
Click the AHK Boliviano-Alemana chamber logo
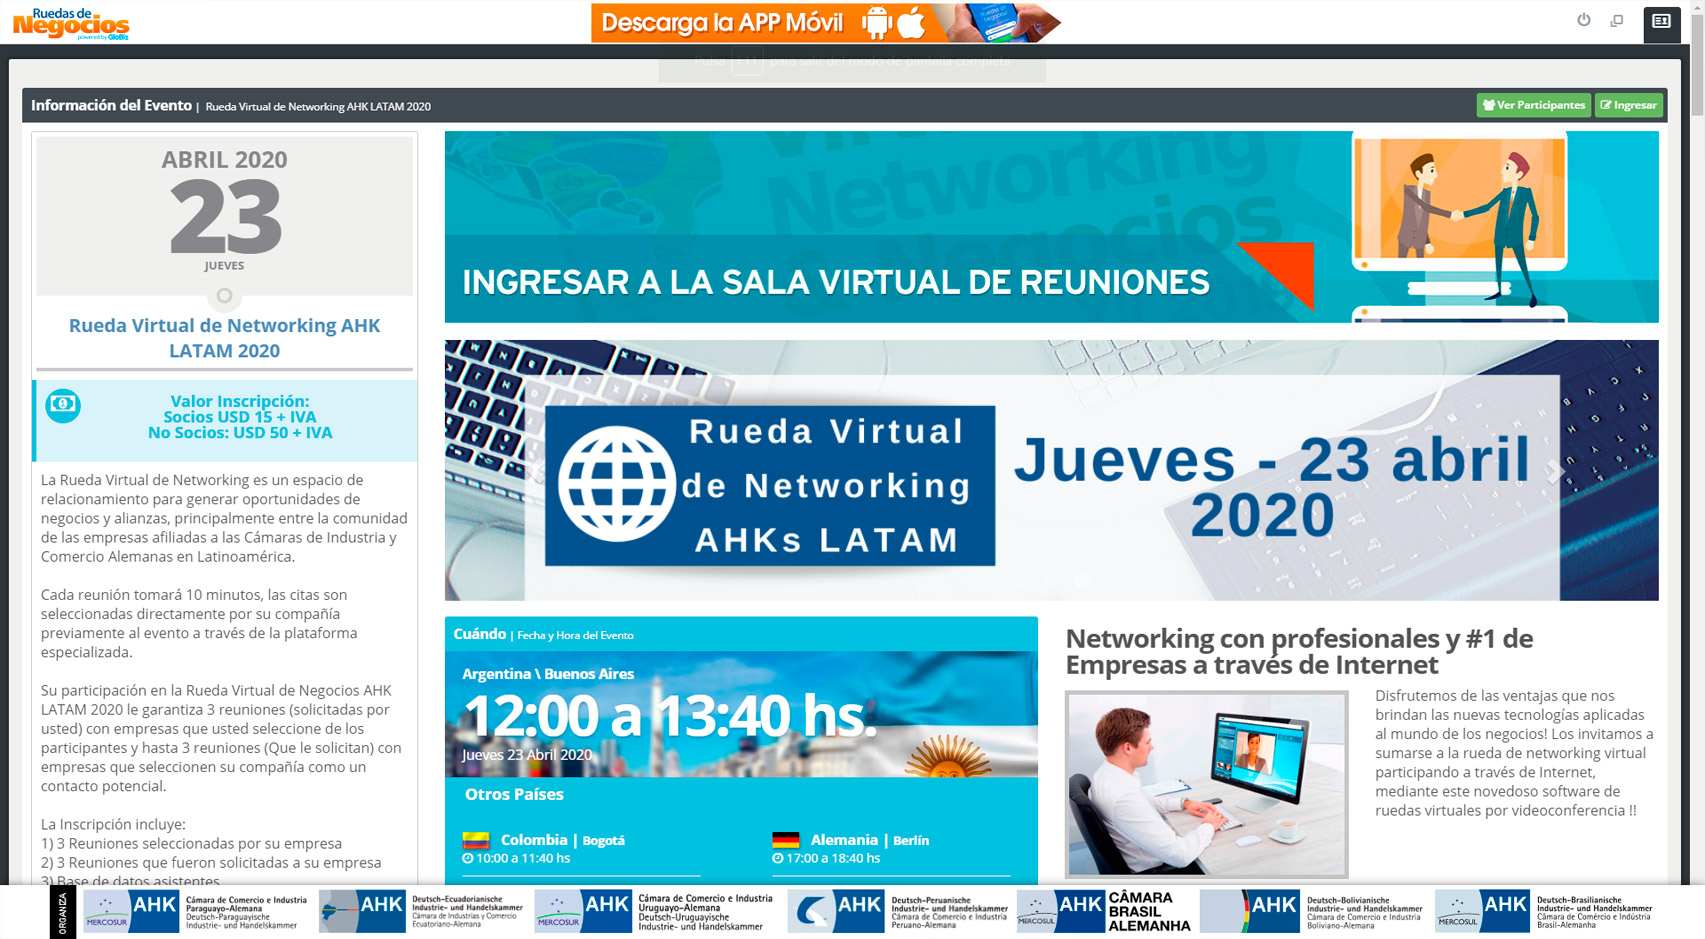point(1313,912)
